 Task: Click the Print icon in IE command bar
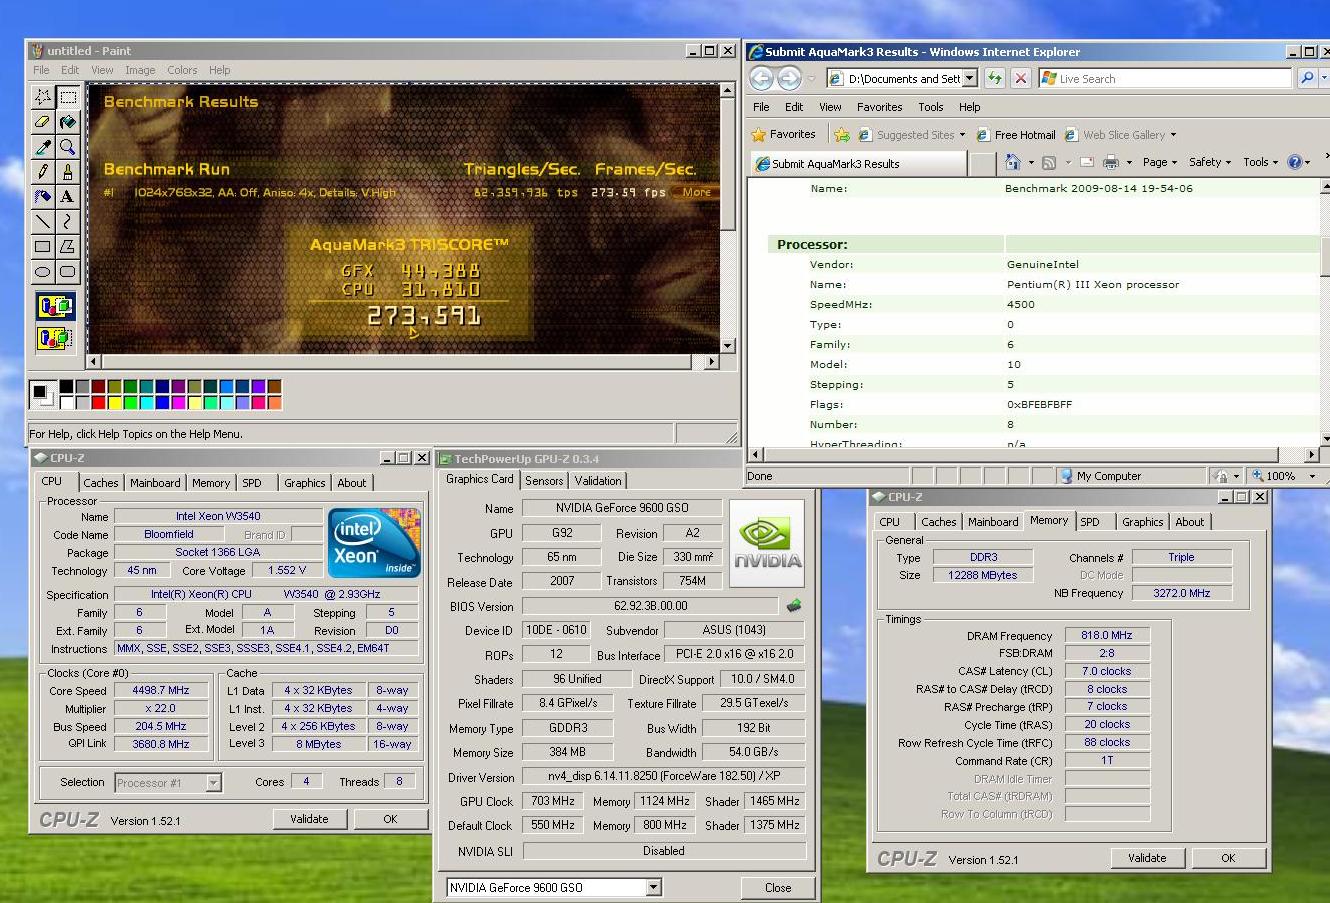coord(1111,162)
